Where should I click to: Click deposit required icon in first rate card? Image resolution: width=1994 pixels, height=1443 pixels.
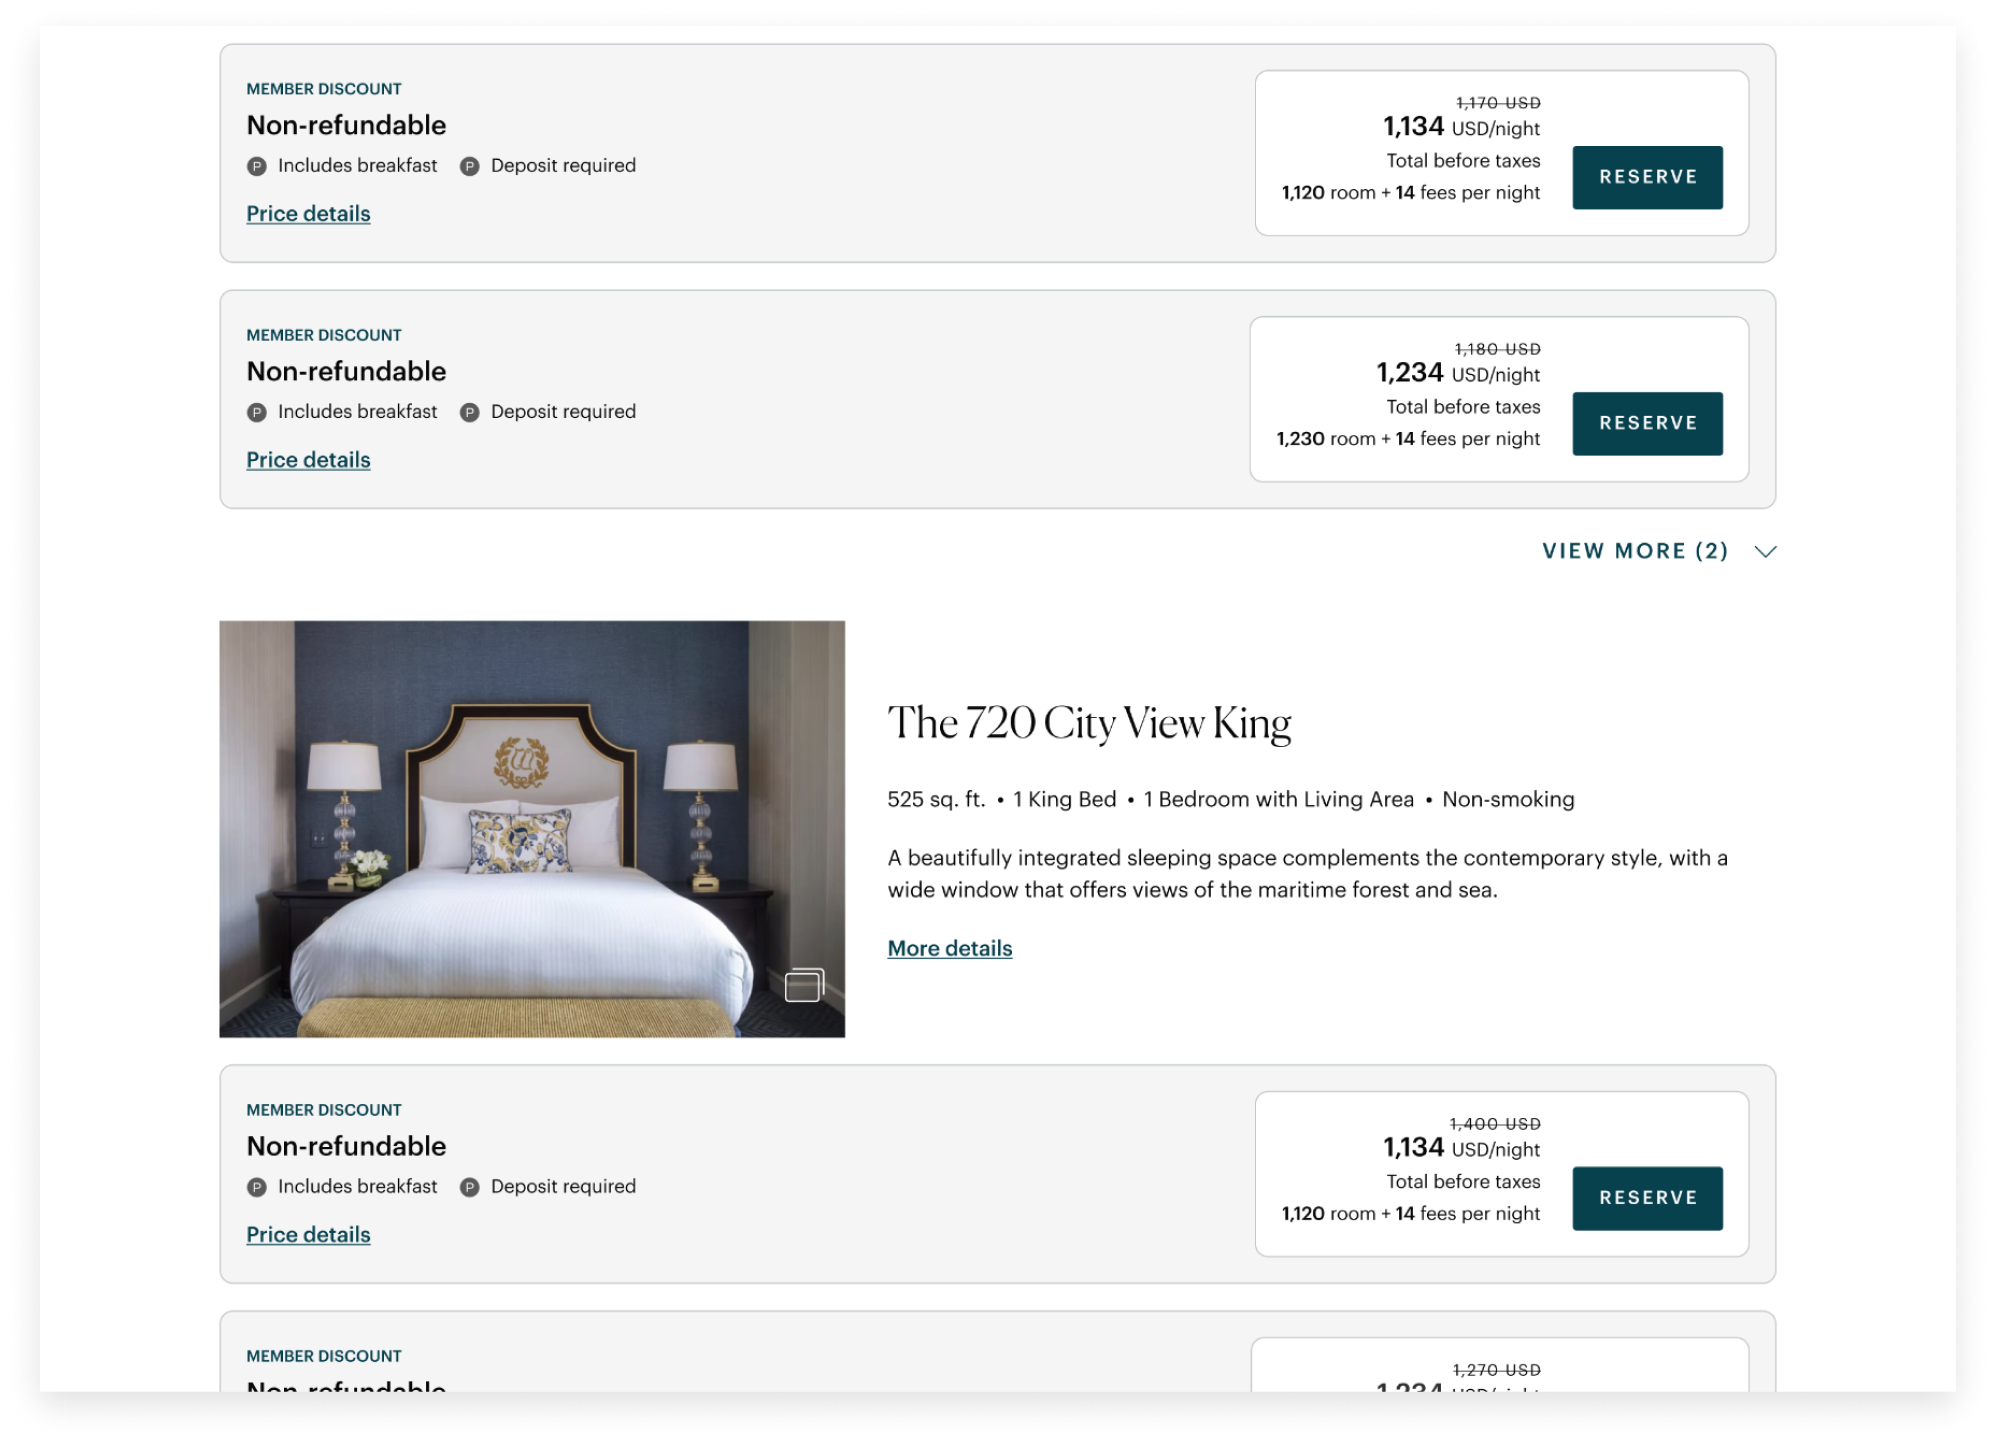[x=469, y=166]
